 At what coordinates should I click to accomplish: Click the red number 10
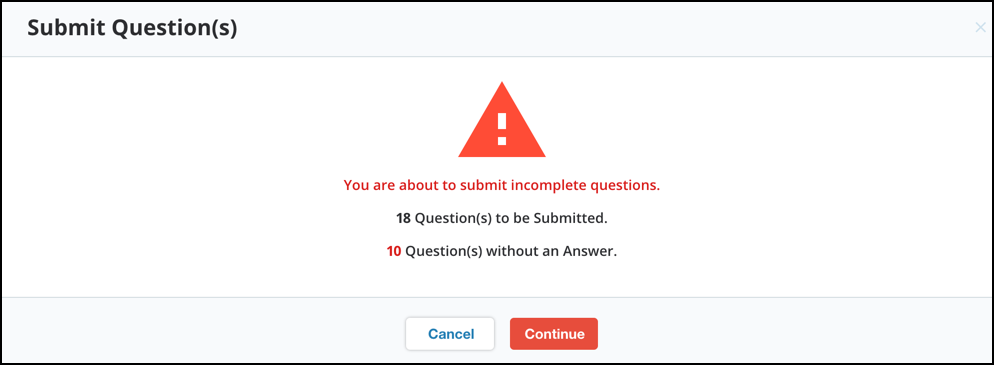click(394, 252)
